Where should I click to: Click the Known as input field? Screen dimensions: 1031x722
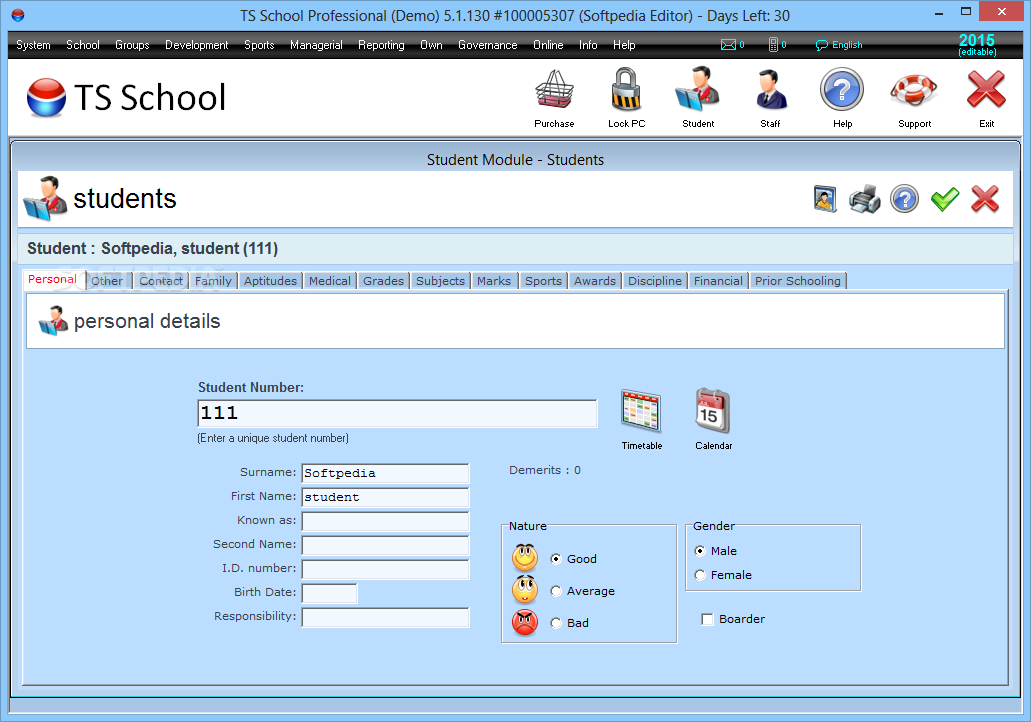point(385,521)
